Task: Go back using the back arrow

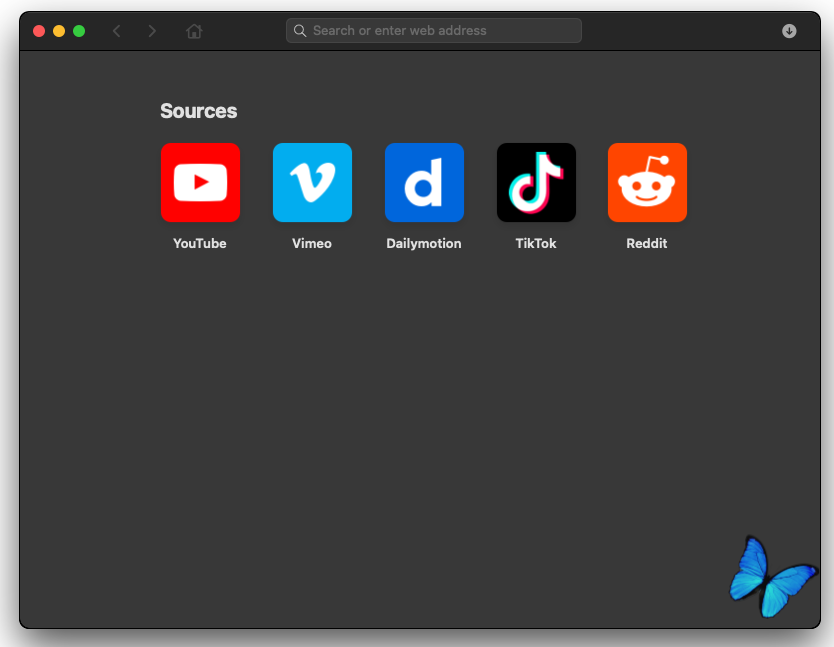Action: [x=117, y=31]
